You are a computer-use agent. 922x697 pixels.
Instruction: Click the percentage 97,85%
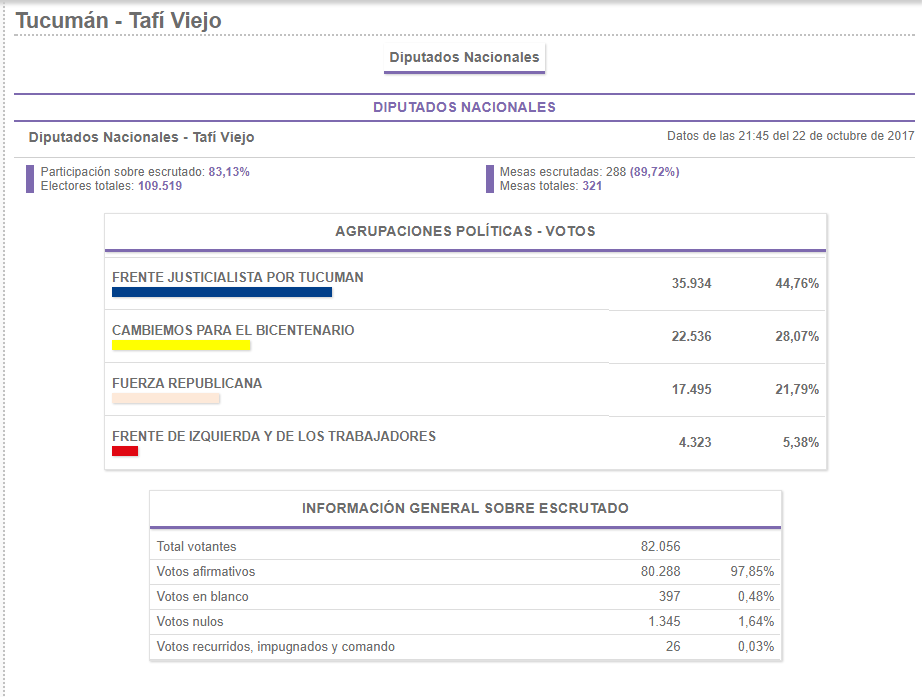(x=752, y=571)
